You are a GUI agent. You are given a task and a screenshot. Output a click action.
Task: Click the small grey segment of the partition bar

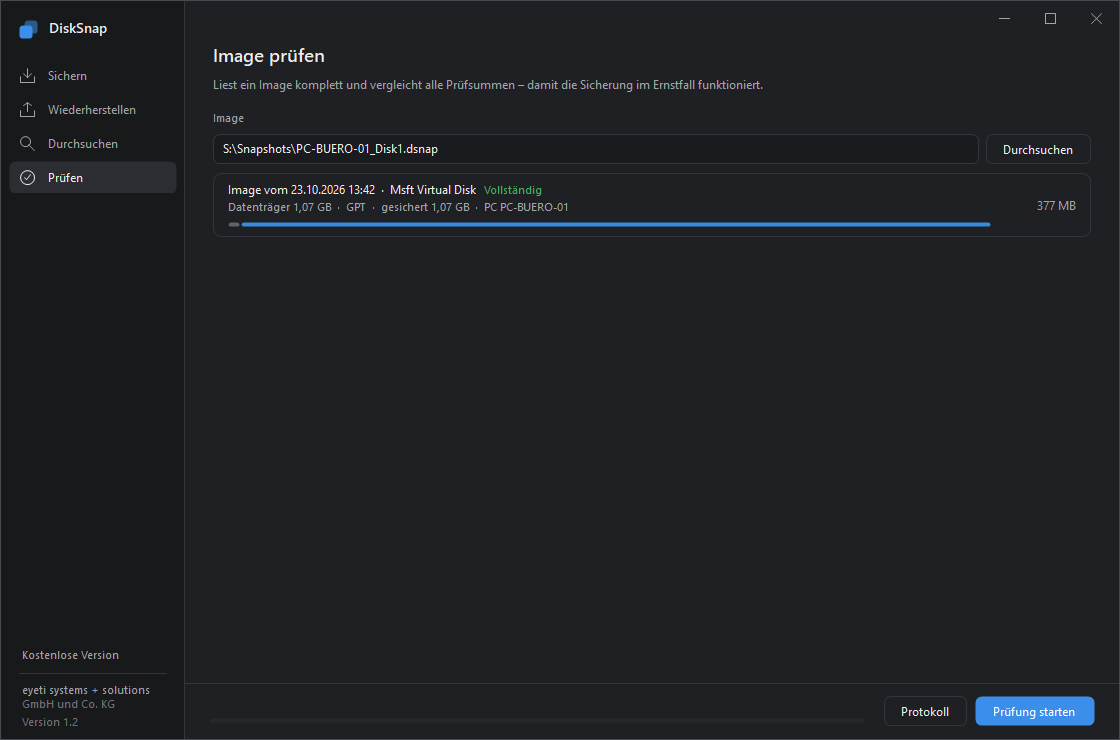(234, 224)
